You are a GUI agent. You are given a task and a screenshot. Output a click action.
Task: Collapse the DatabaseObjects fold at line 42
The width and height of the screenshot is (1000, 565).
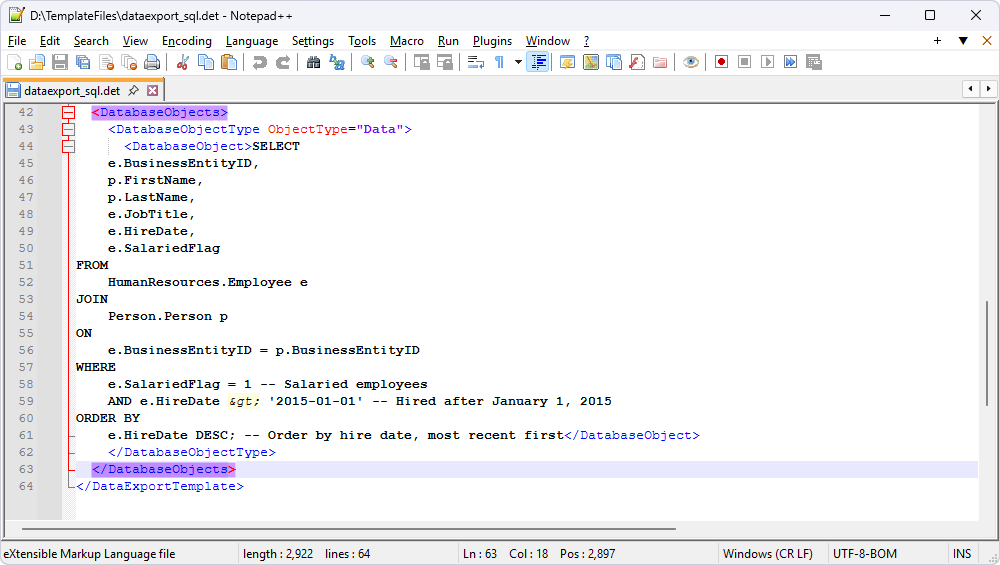(x=68, y=112)
